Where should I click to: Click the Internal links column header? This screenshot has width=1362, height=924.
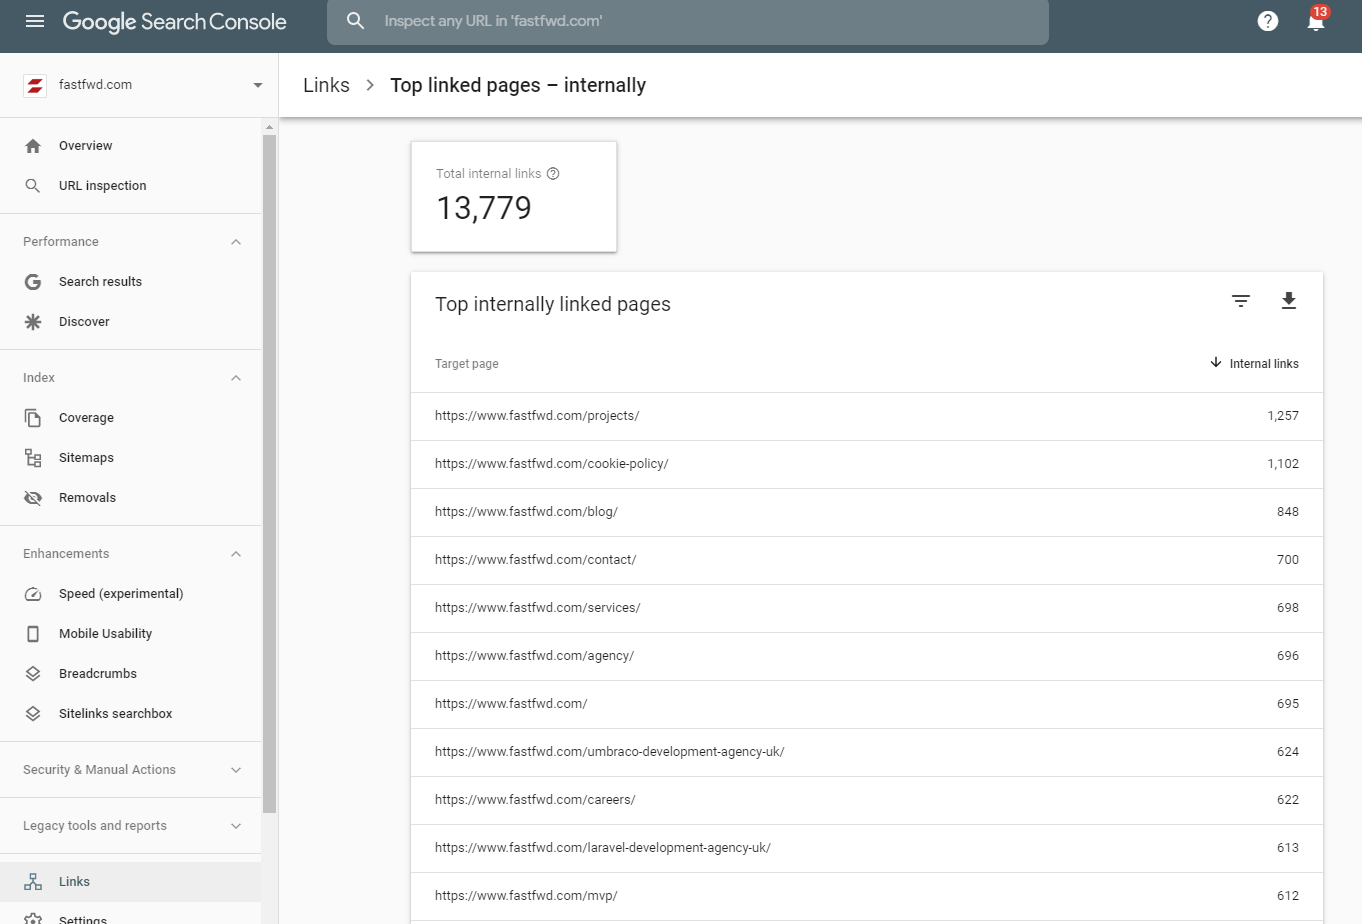1264,364
